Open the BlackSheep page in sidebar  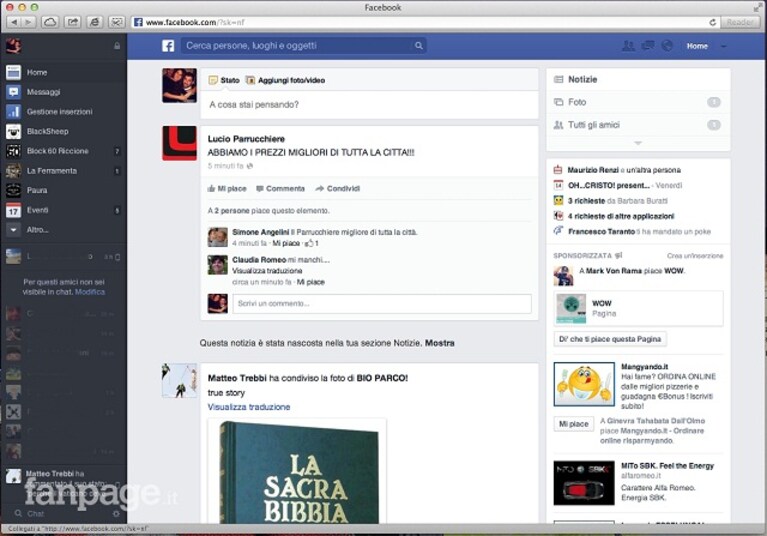pos(64,131)
